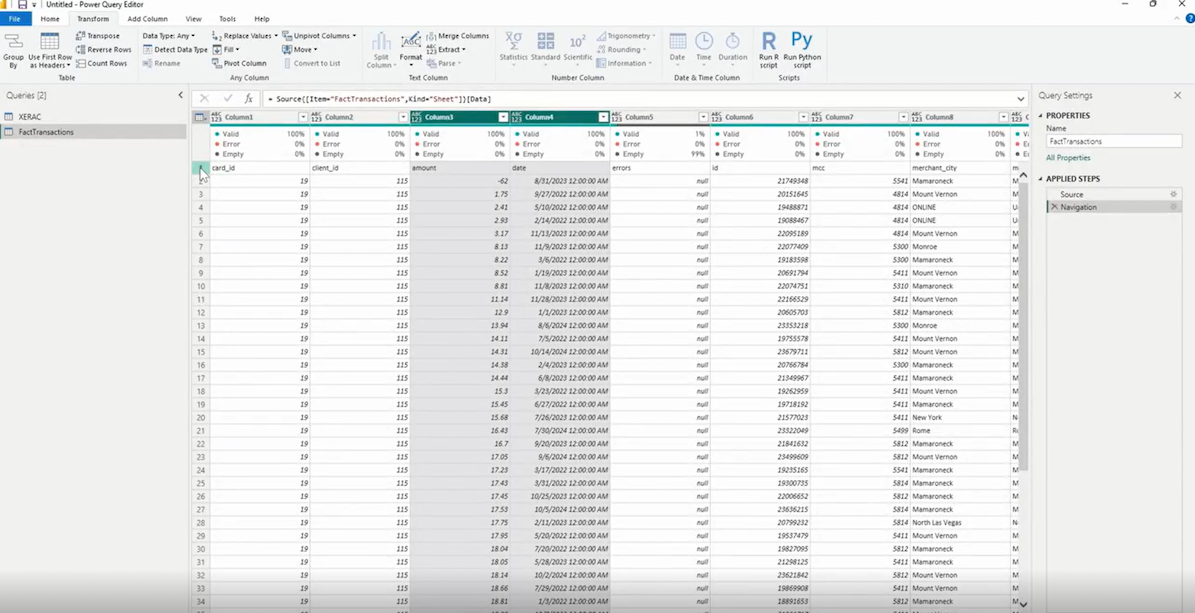Run Python script from the ribbon
This screenshot has width=1195, height=613.
(x=802, y=50)
